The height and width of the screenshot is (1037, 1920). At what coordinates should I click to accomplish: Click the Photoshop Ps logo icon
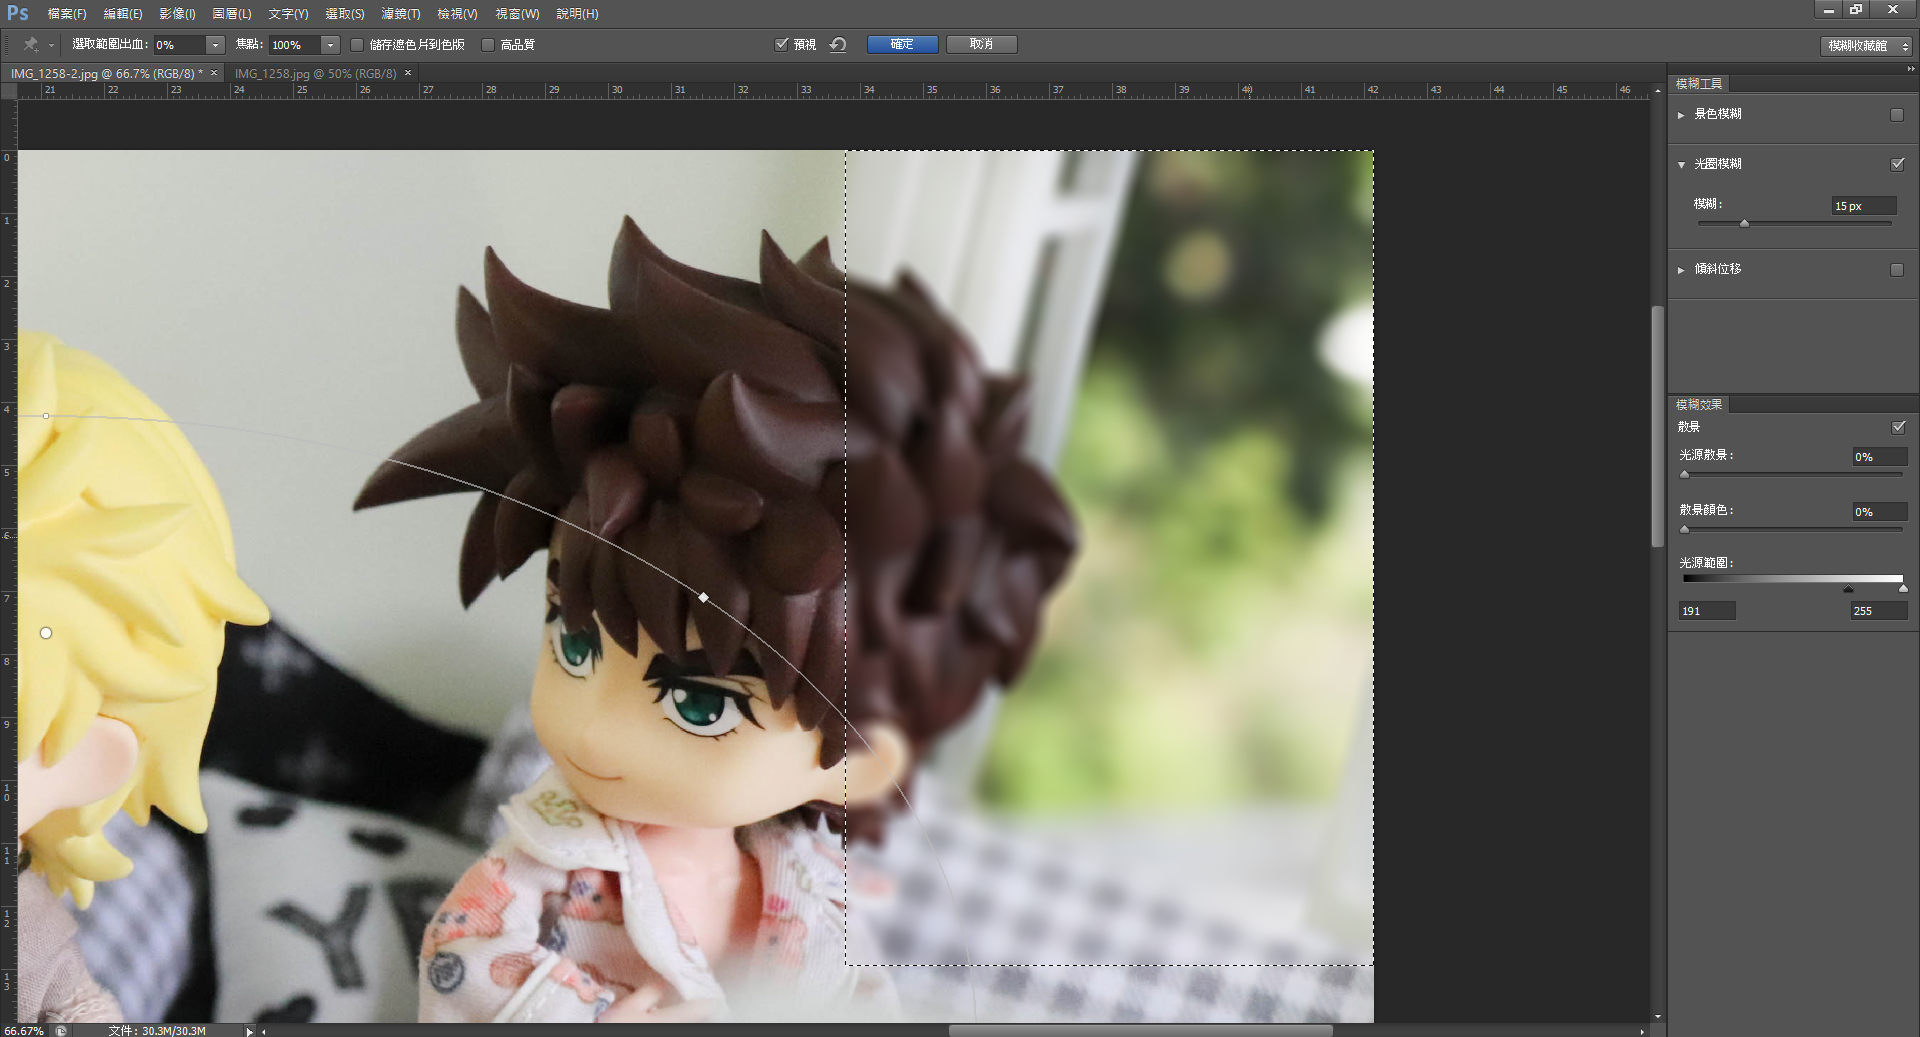[x=17, y=12]
